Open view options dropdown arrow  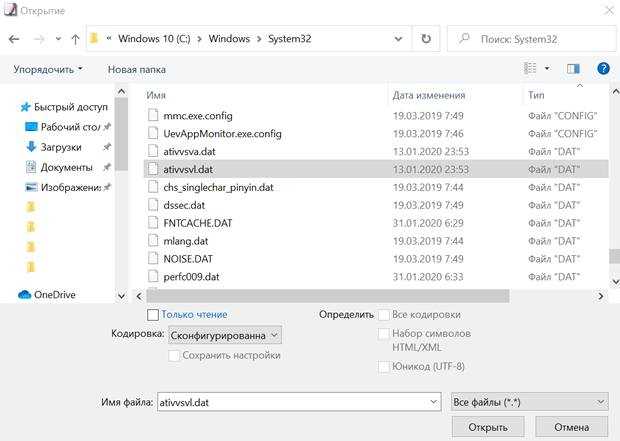point(547,68)
